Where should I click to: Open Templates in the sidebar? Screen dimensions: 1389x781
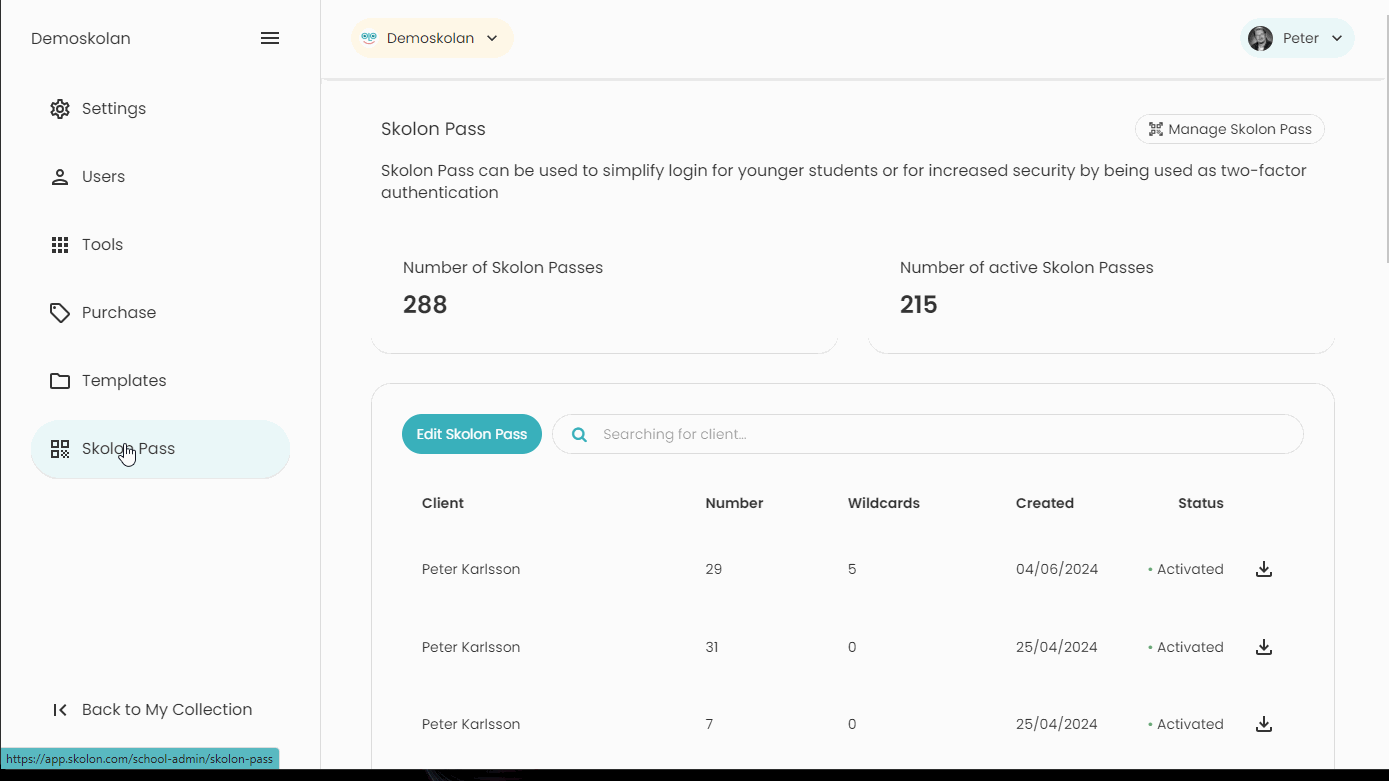point(160,381)
